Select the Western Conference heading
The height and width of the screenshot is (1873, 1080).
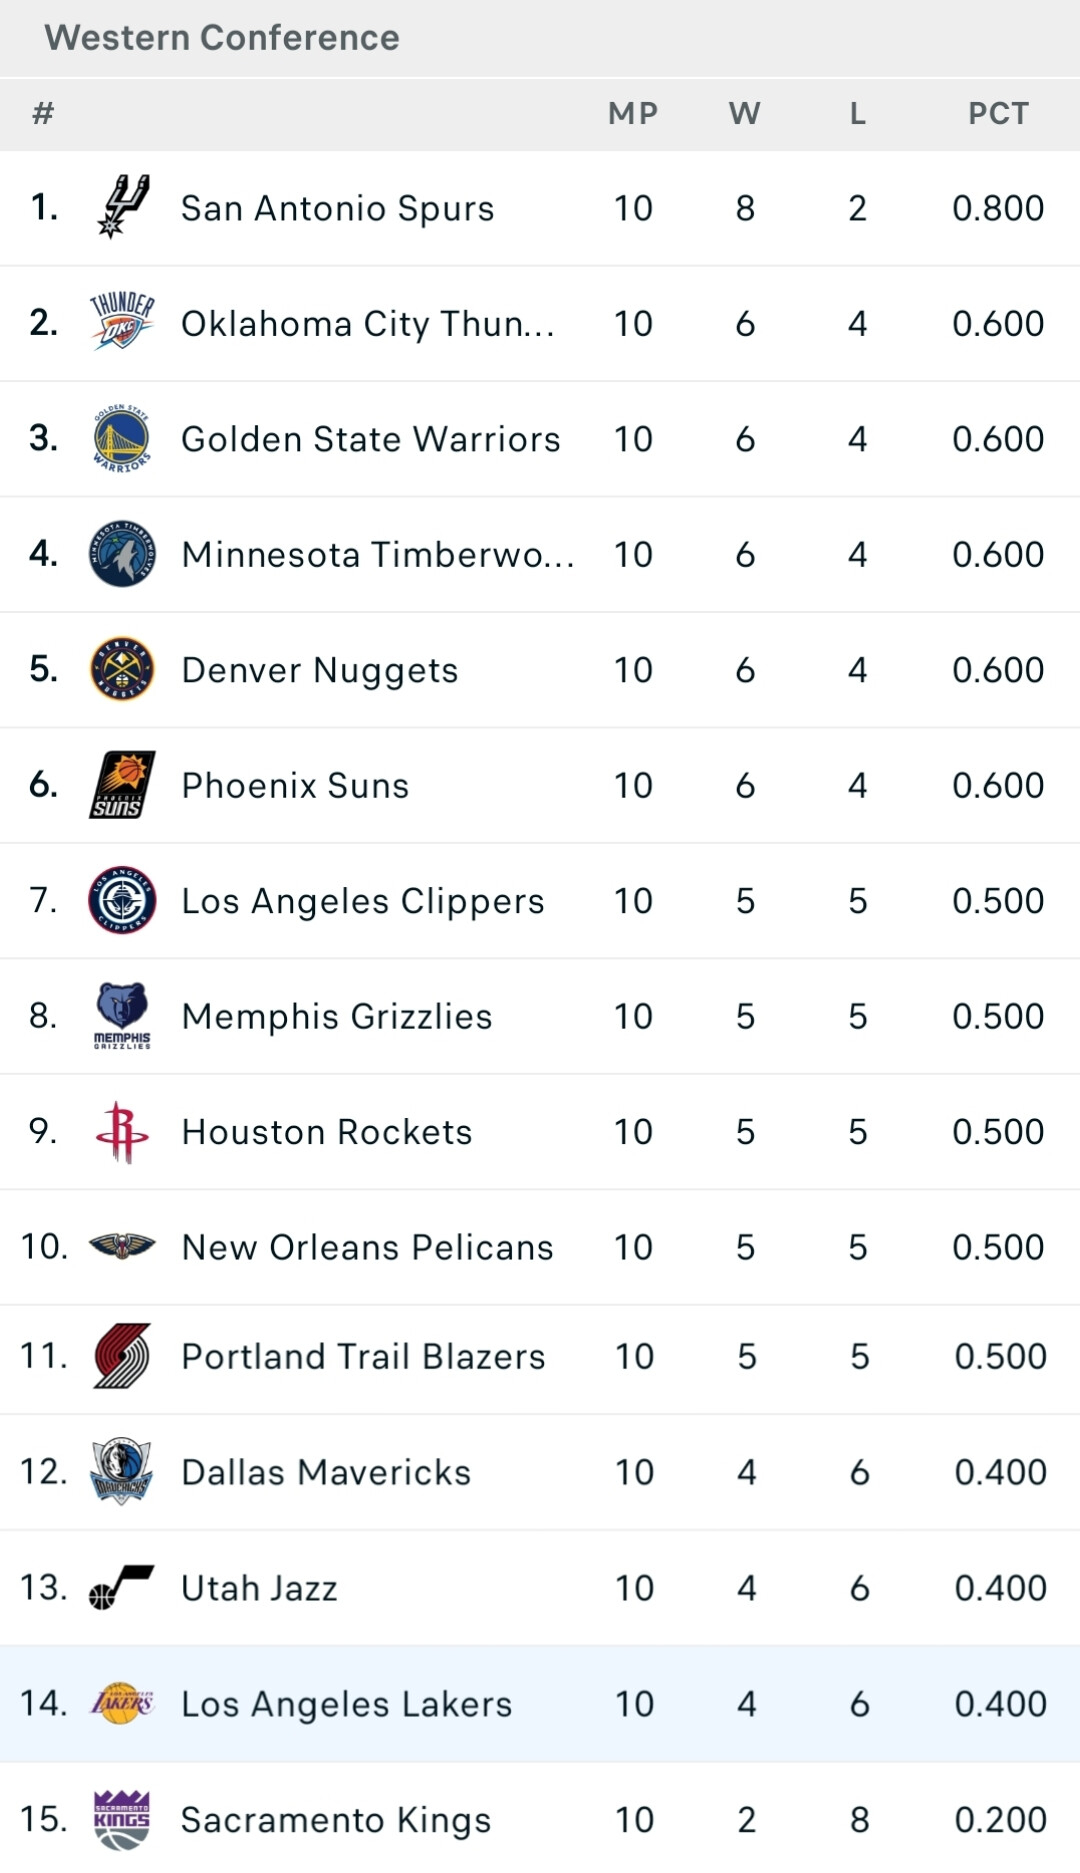pos(222,38)
